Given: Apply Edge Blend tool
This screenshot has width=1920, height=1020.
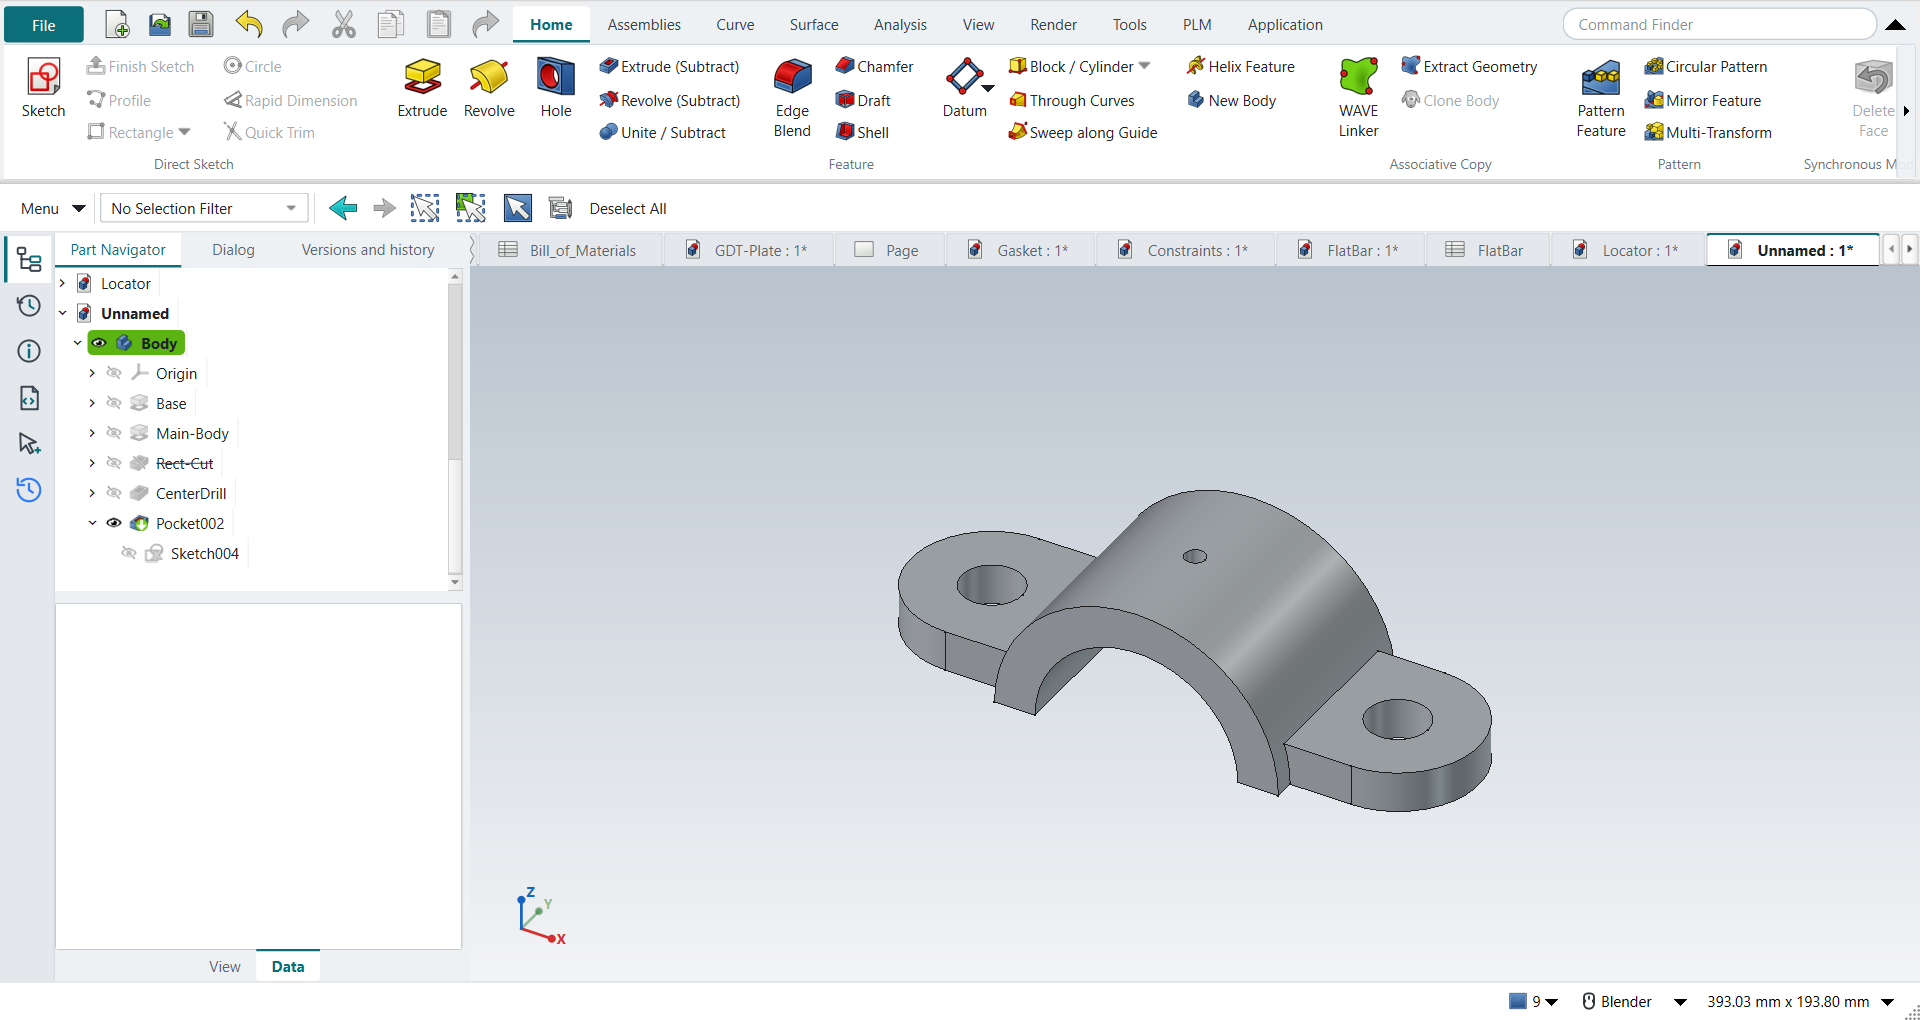Looking at the screenshot, I should pos(792,98).
